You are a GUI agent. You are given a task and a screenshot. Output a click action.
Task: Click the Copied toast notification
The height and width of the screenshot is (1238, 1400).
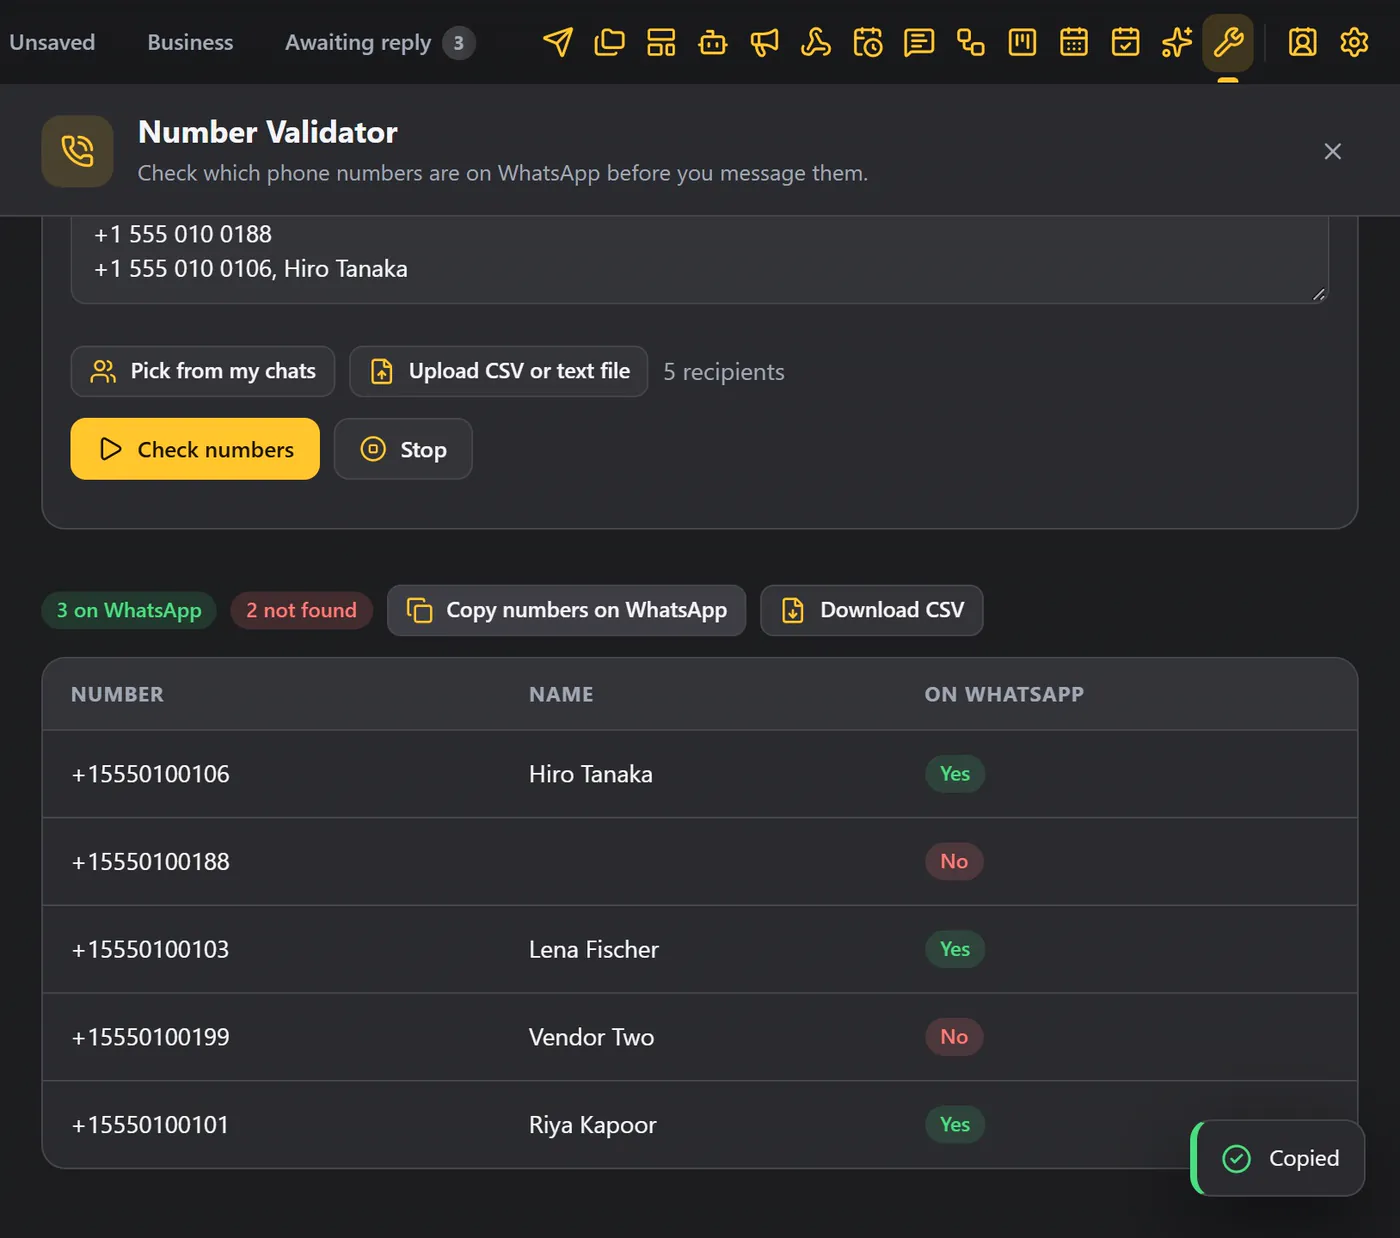tap(1278, 1158)
